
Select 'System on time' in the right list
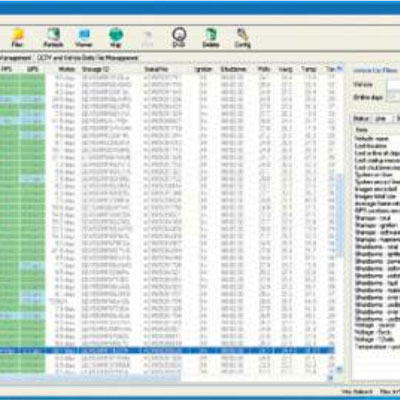[373, 174]
